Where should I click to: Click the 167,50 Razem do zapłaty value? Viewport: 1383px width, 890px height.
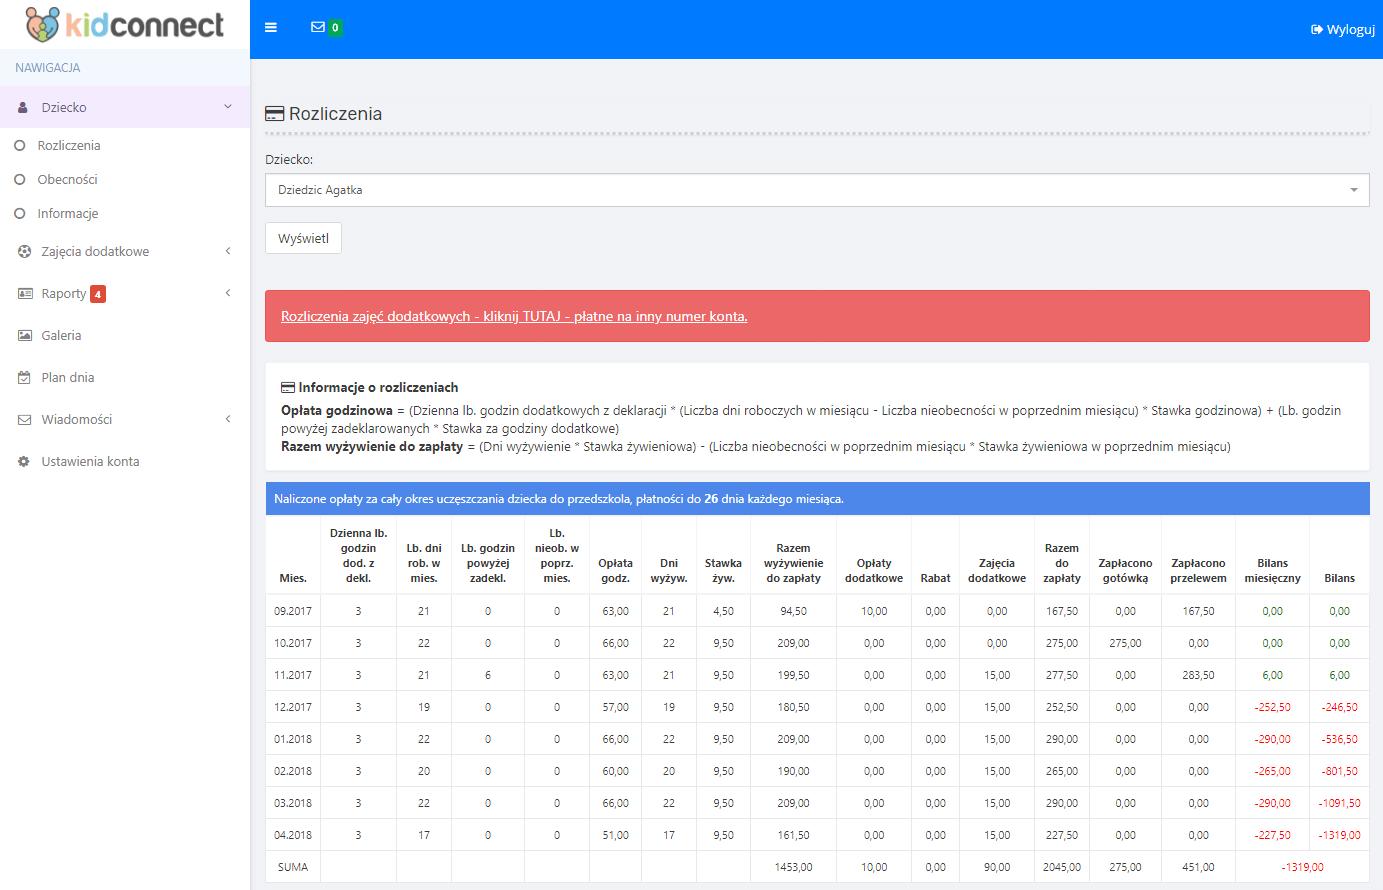1062,611
